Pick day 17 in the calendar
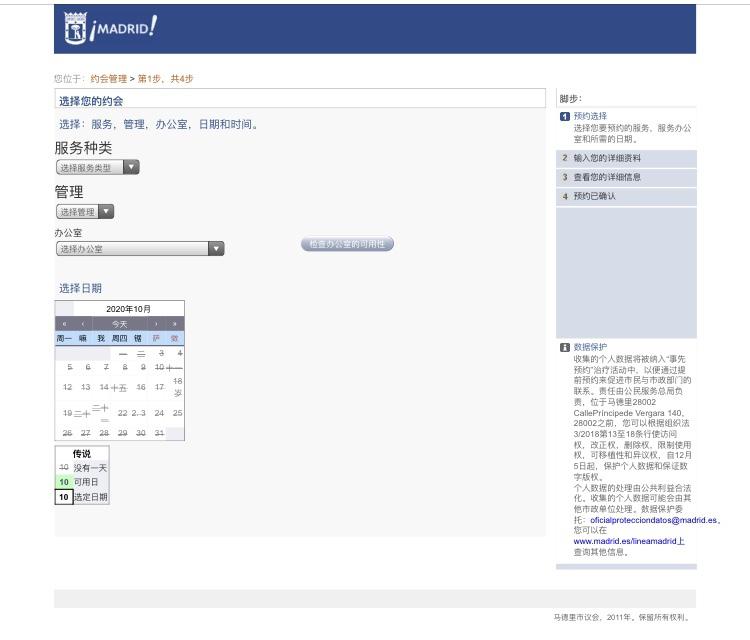The height and width of the screenshot is (640, 750). (159, 387)
